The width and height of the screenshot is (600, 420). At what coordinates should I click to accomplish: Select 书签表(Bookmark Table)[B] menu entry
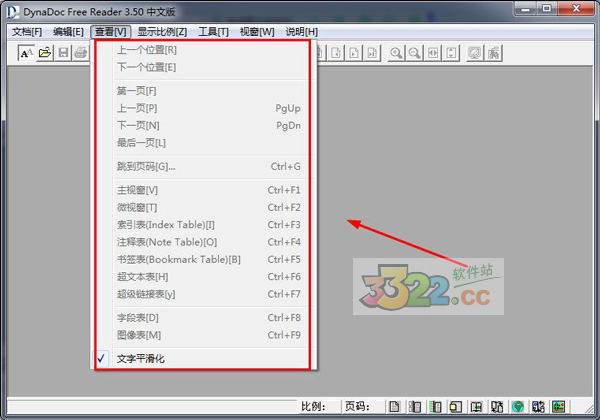click(x=202, y=259)
